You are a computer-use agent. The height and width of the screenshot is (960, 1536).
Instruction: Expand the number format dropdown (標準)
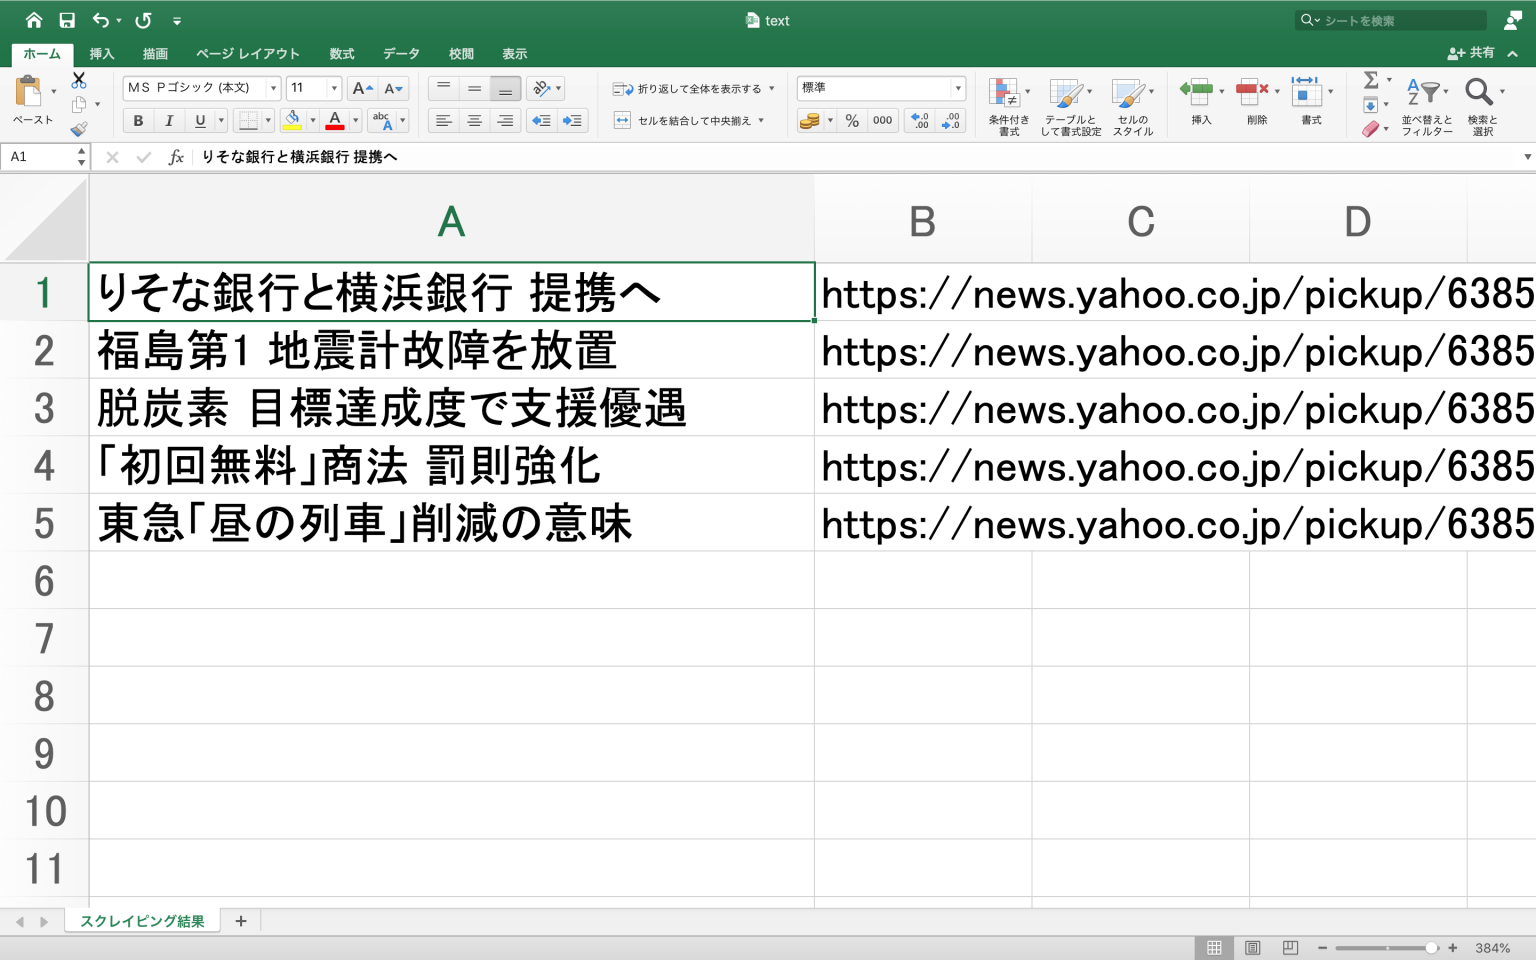click(957, 88)
